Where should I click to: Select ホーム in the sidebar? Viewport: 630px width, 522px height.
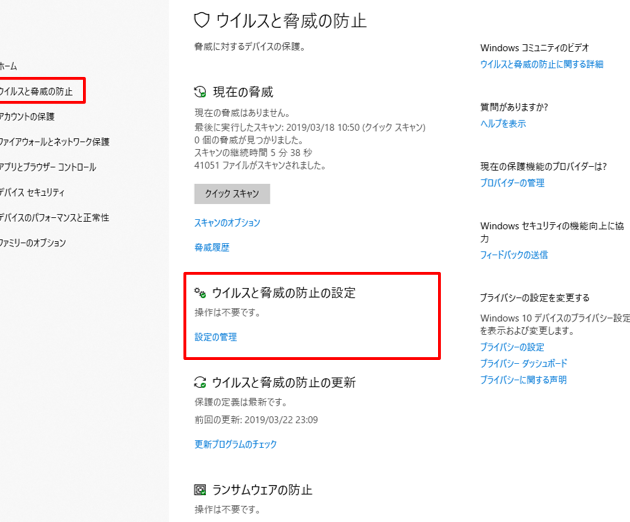pos(8,66)
